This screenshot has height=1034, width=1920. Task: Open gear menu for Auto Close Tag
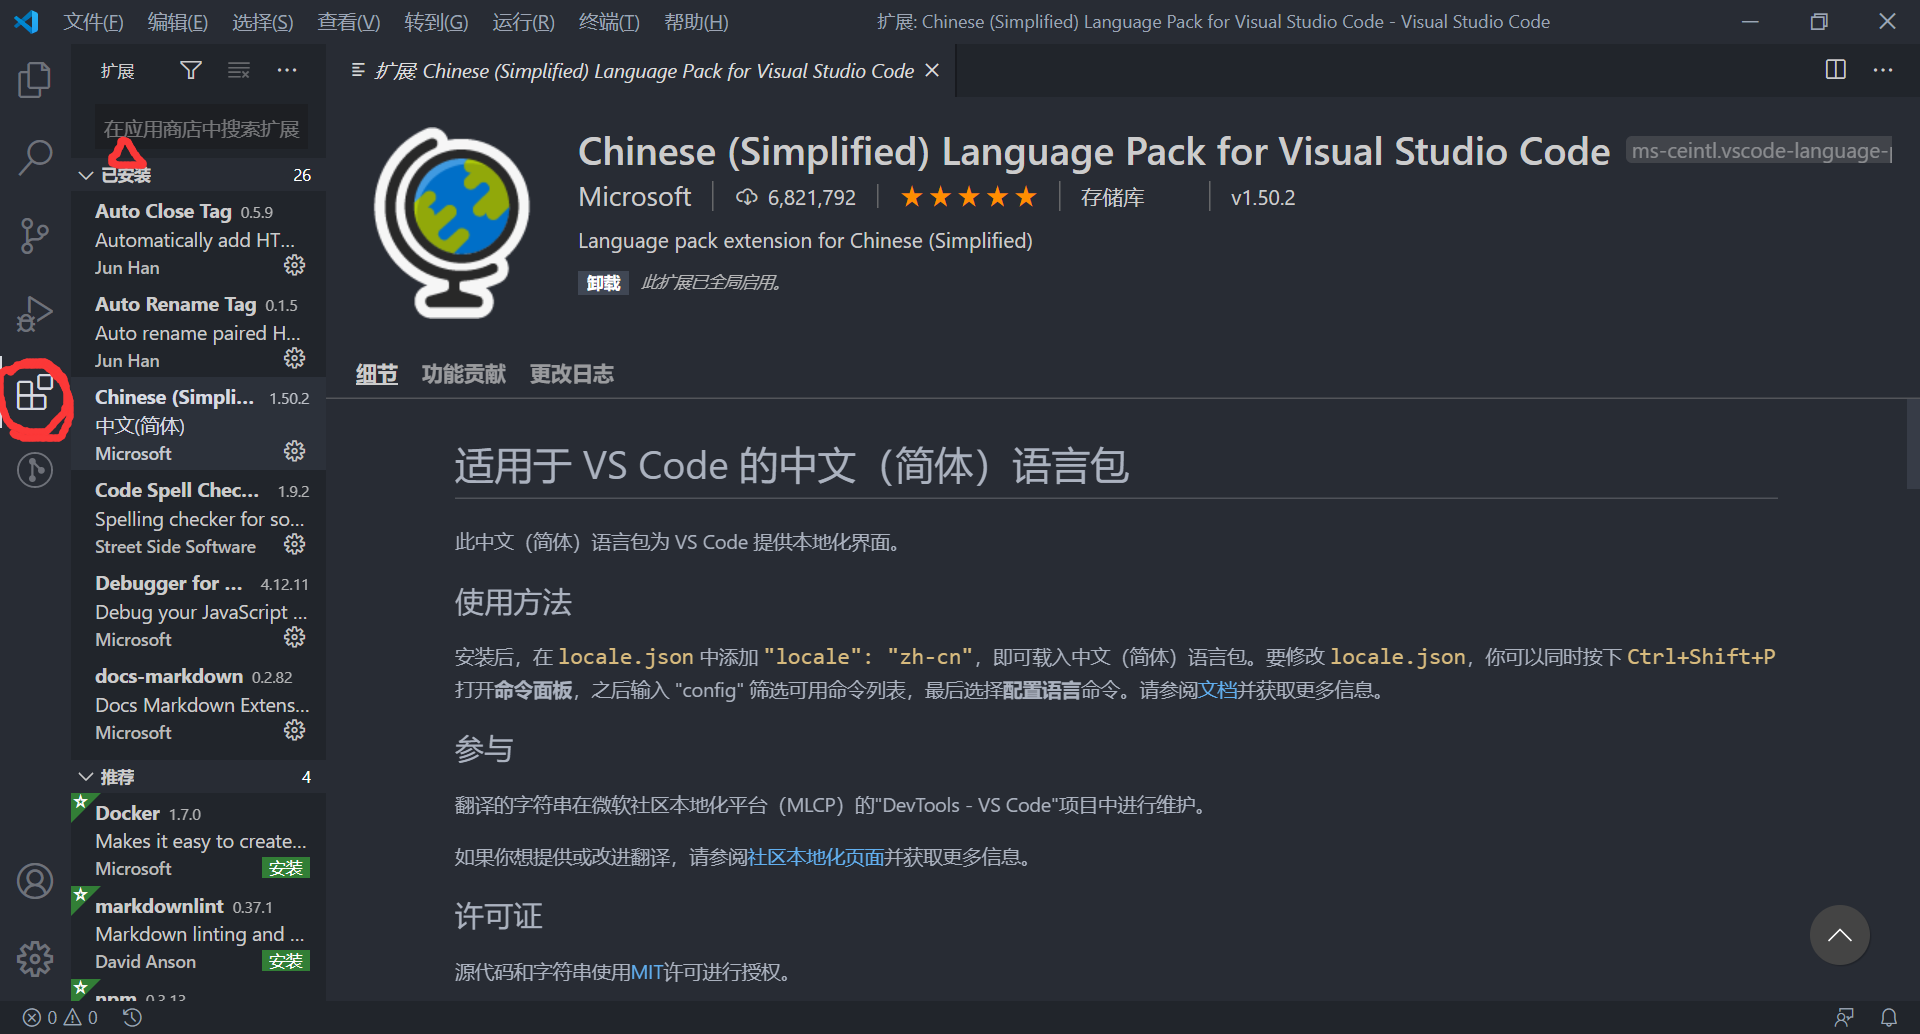pos(294,265)
